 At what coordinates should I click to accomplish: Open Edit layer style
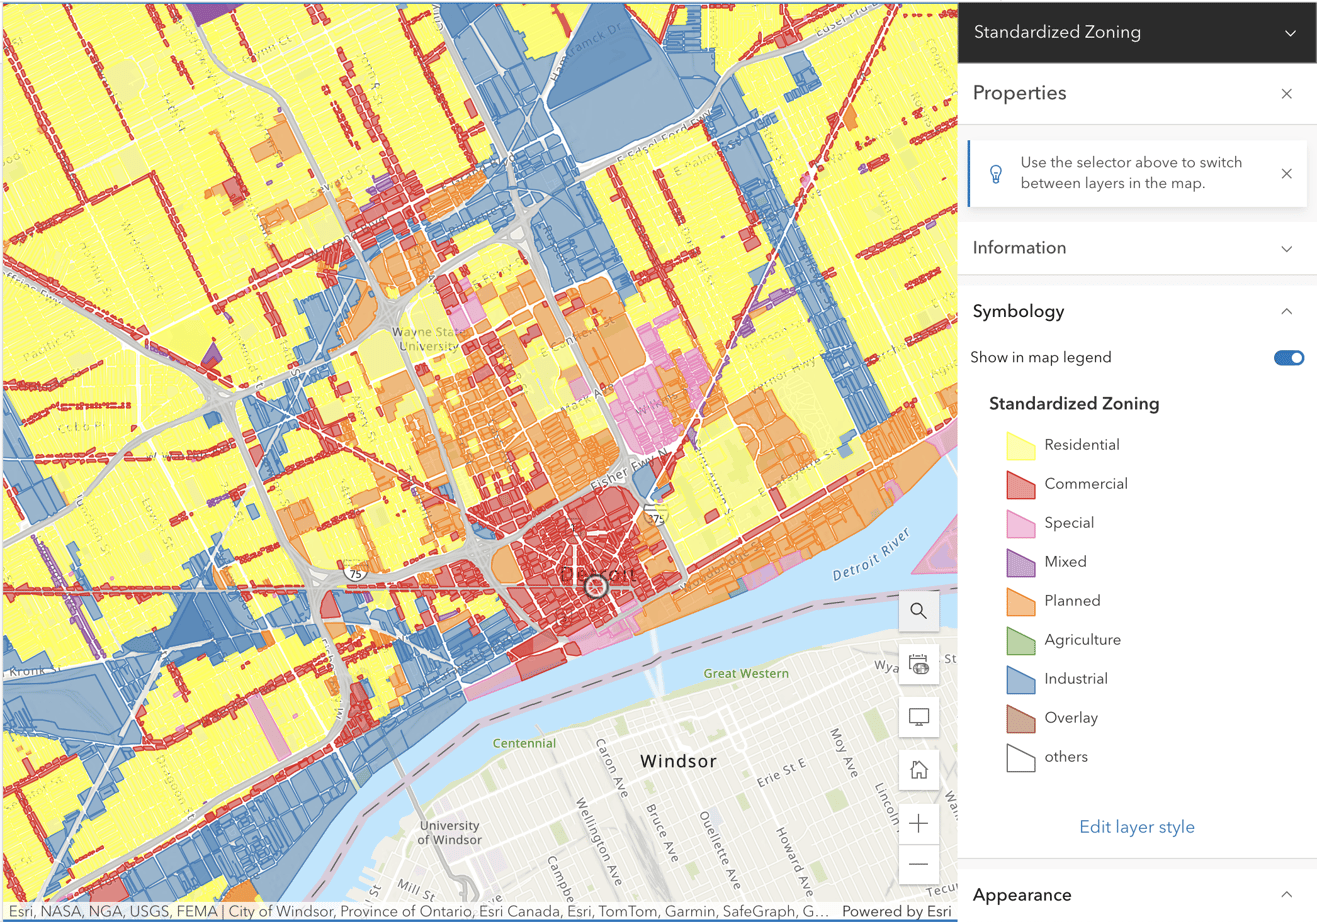pyautogui.click(x=1136, y=827)
